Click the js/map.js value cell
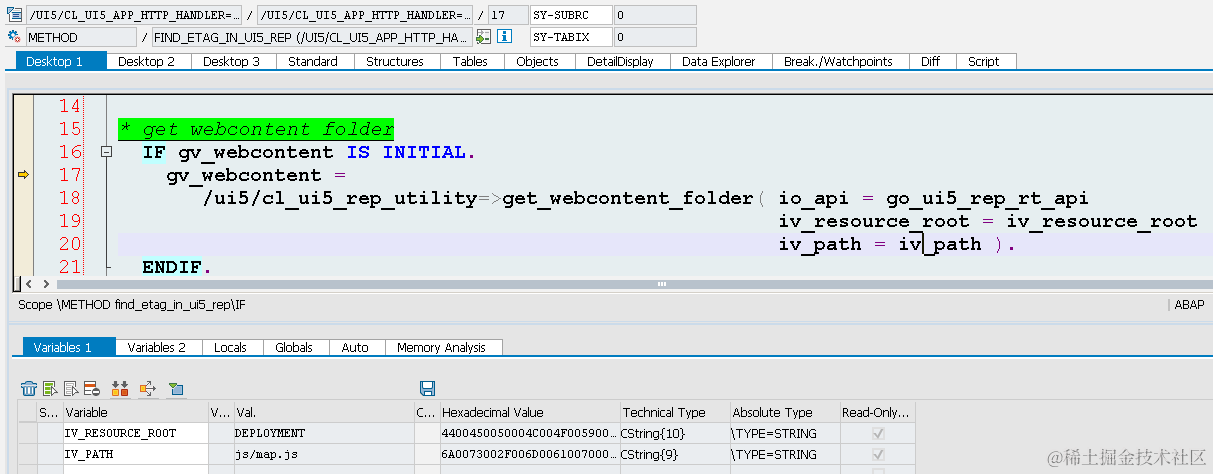1213x474 pixels. [322, 454]
